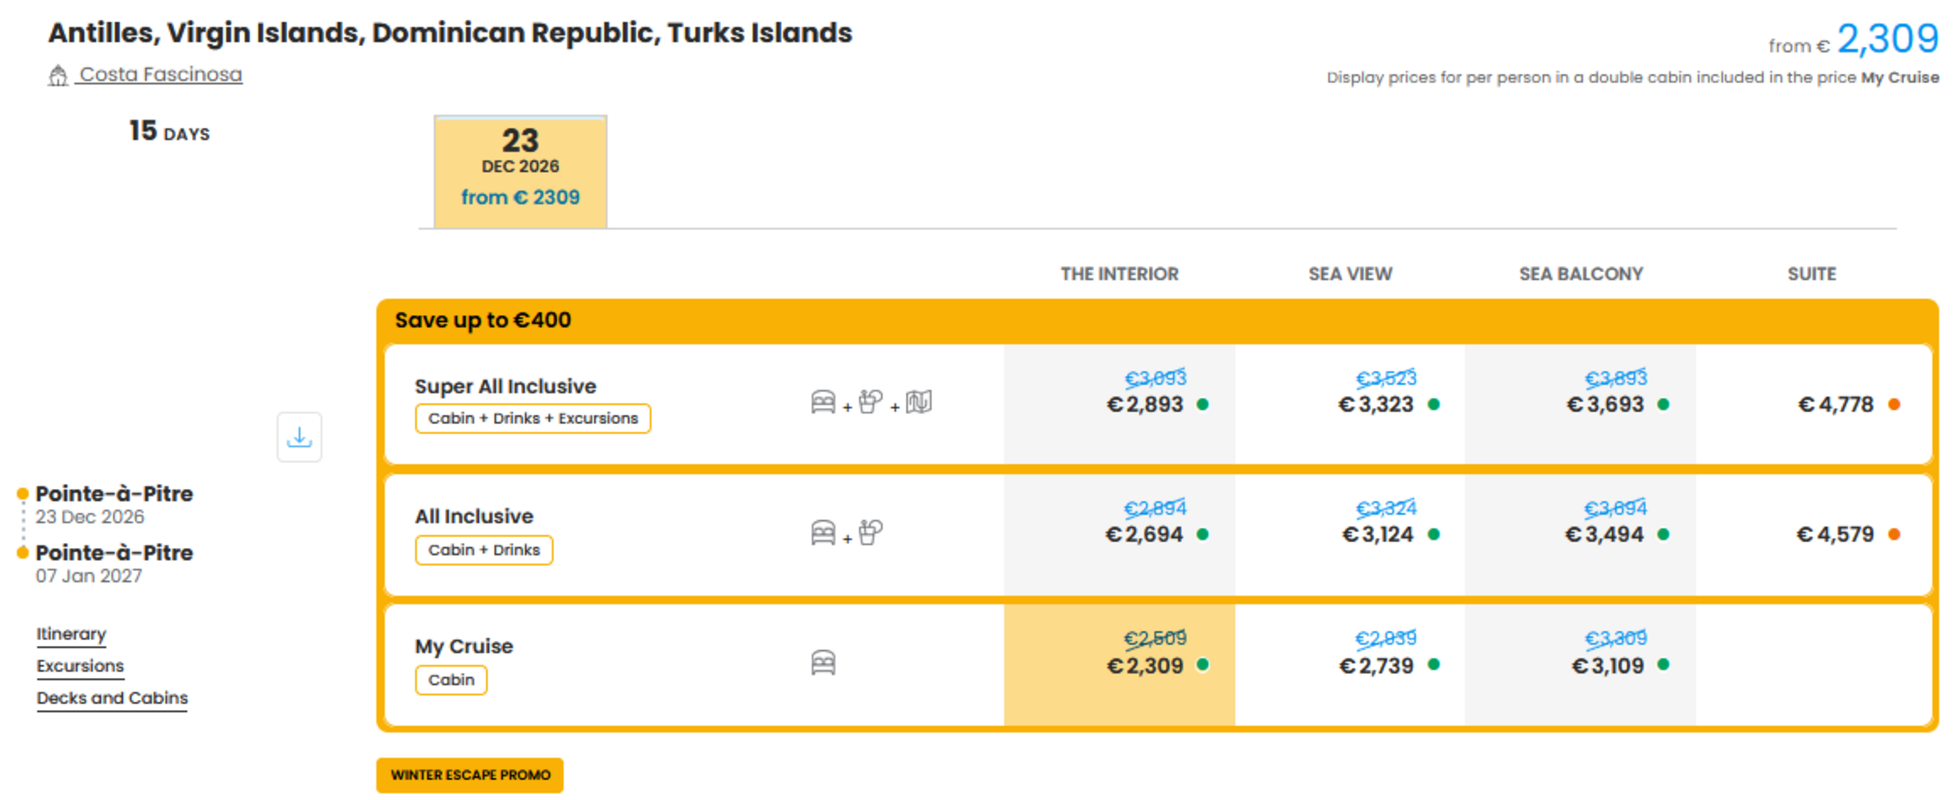Click the cabin bed icon in All Inclusive row
The image size is (1956, 800).
click(823, 533)
